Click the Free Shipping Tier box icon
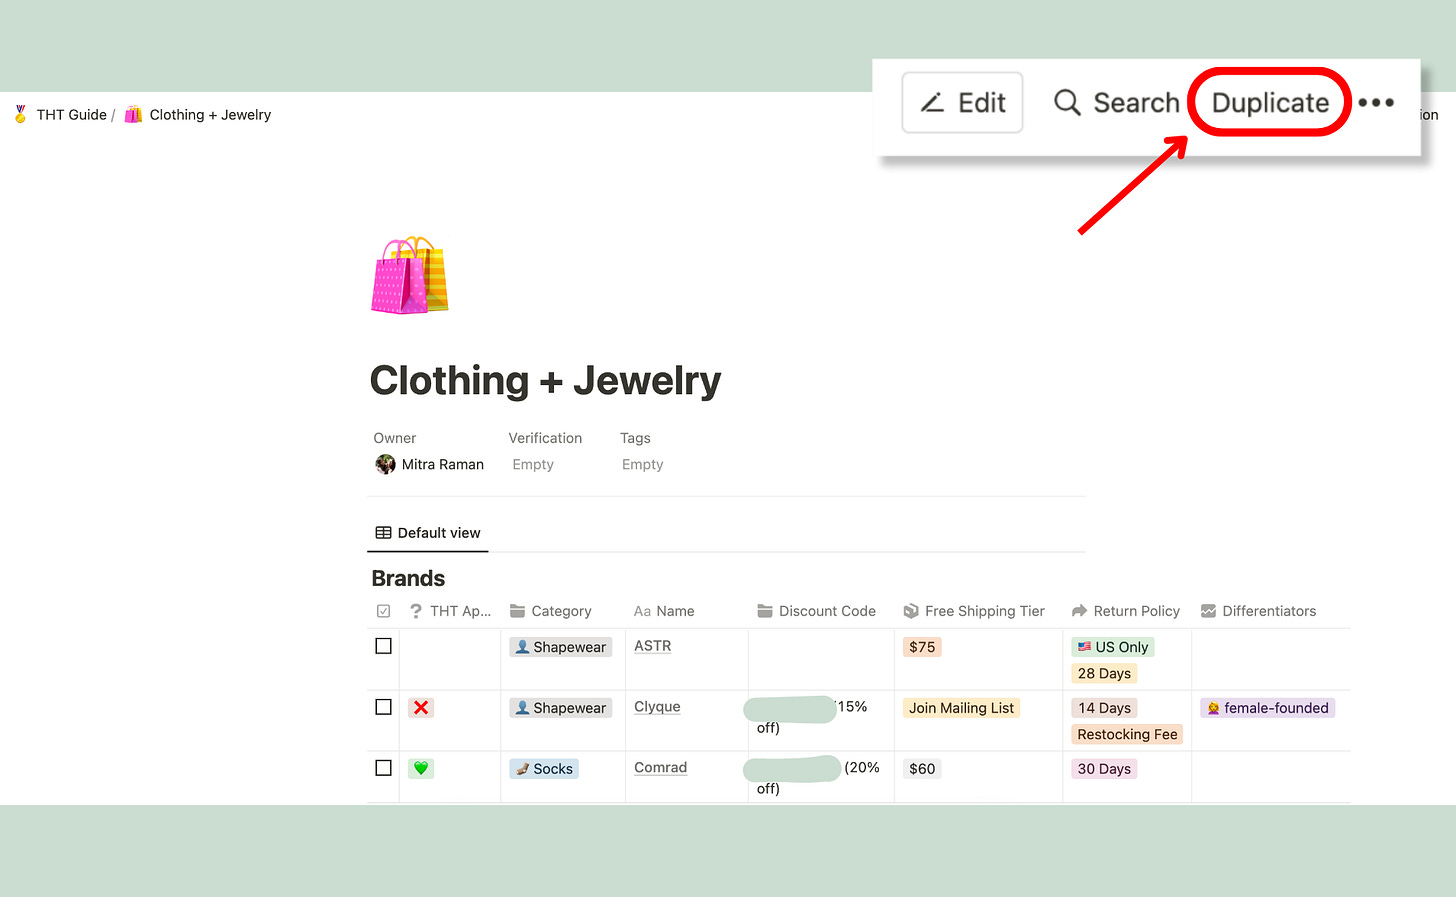This screenshot has height=897, width=1456. [911, 611]
